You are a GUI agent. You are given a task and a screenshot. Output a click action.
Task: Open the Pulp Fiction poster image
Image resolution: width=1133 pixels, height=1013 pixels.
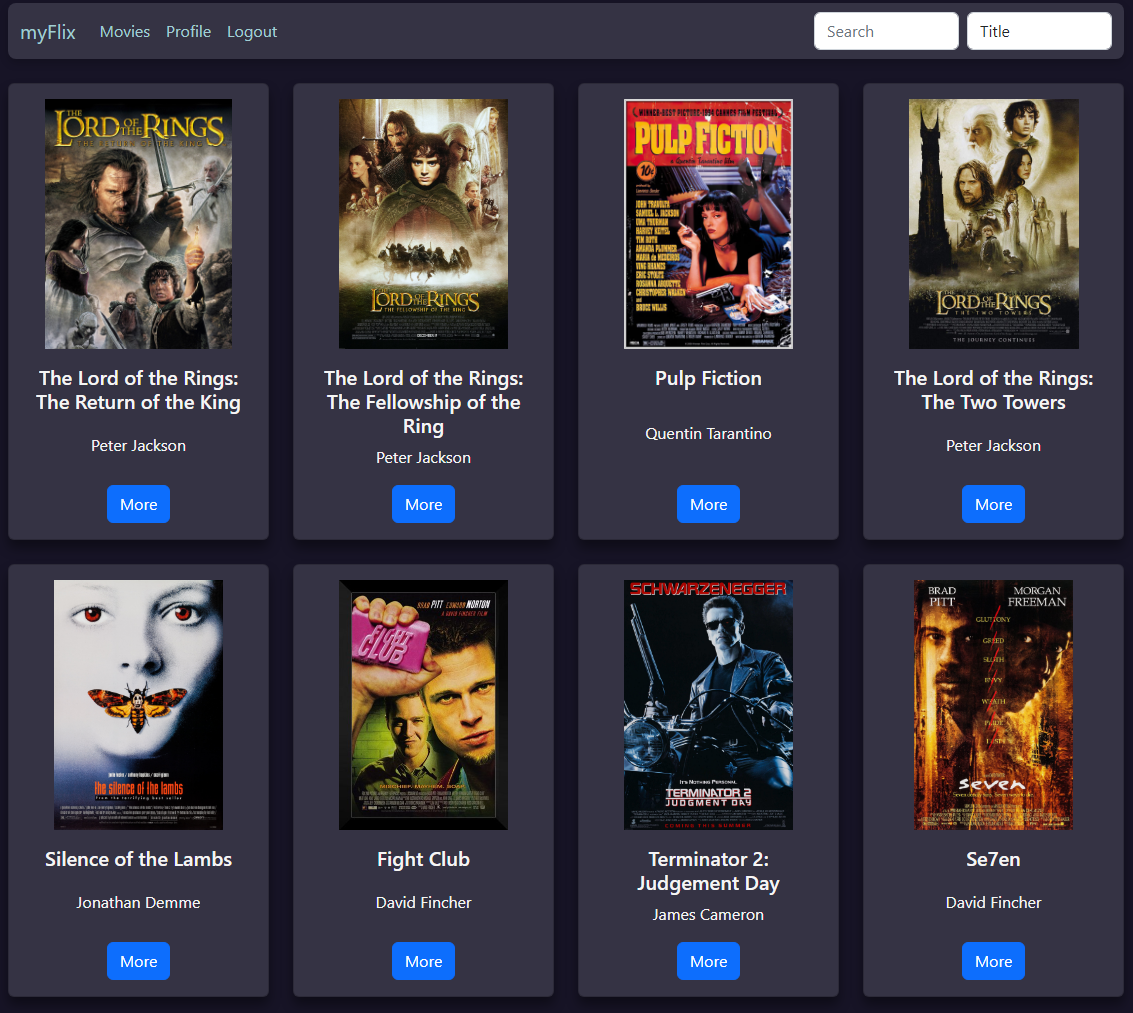[708, 224]
